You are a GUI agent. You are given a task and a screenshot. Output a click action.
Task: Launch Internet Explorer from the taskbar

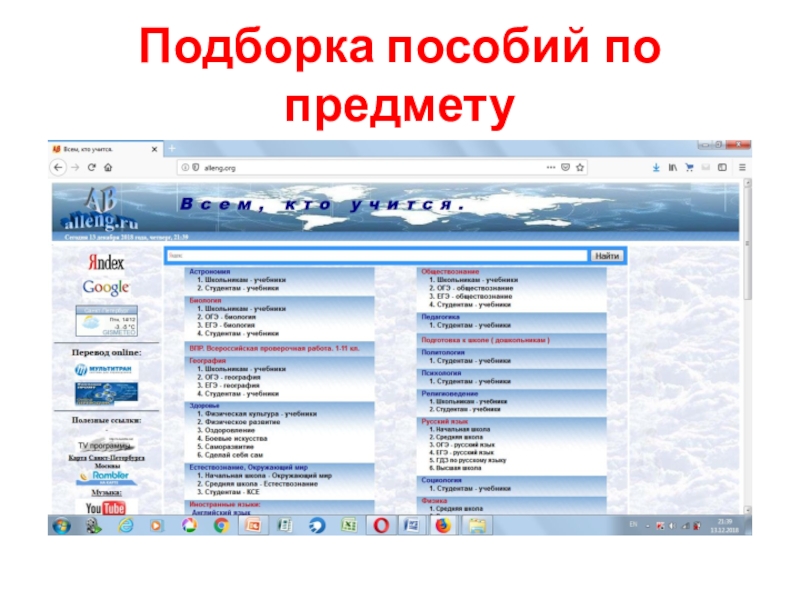tap(125, 526)
